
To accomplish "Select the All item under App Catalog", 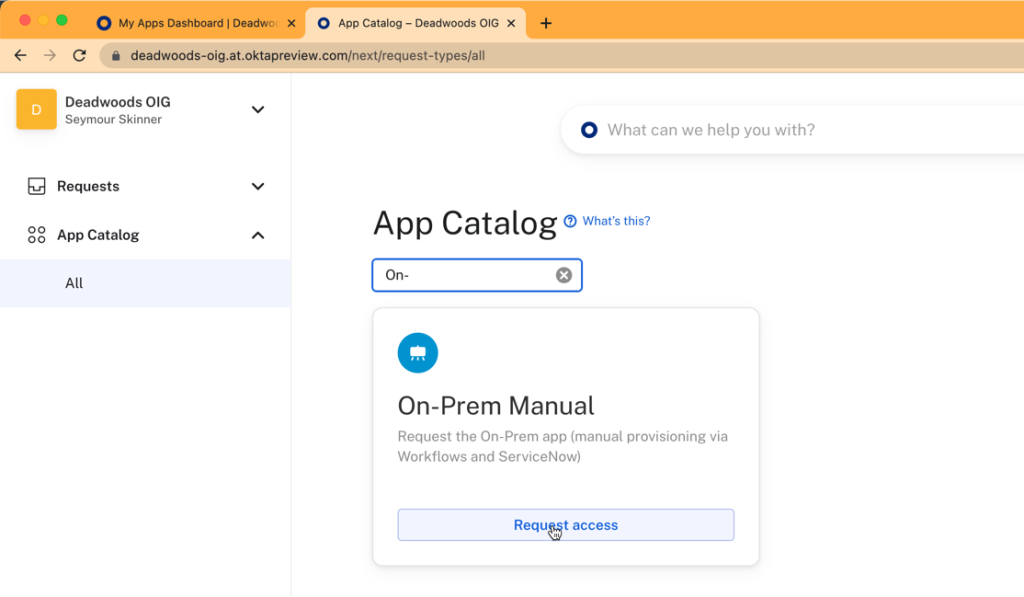I will pos(73,283).
